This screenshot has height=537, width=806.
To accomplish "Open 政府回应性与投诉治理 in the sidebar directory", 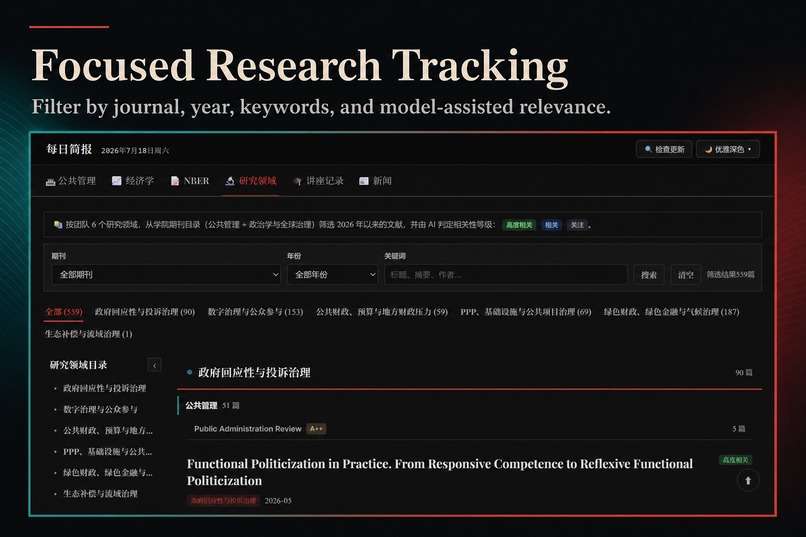I will coord(104,388).
